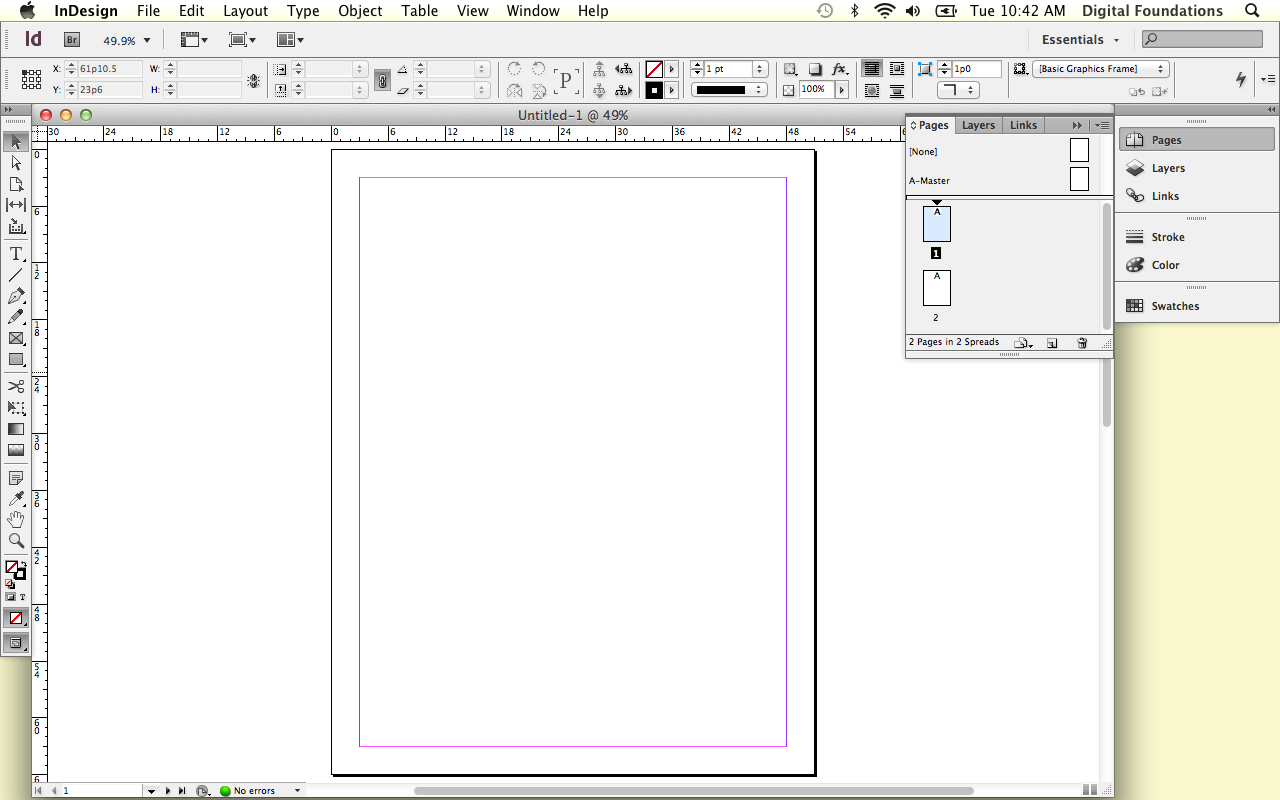Swap fill and stroke arrows
Image resolution: width=1280 pixels, height=800 pixels.
point(23,564)
